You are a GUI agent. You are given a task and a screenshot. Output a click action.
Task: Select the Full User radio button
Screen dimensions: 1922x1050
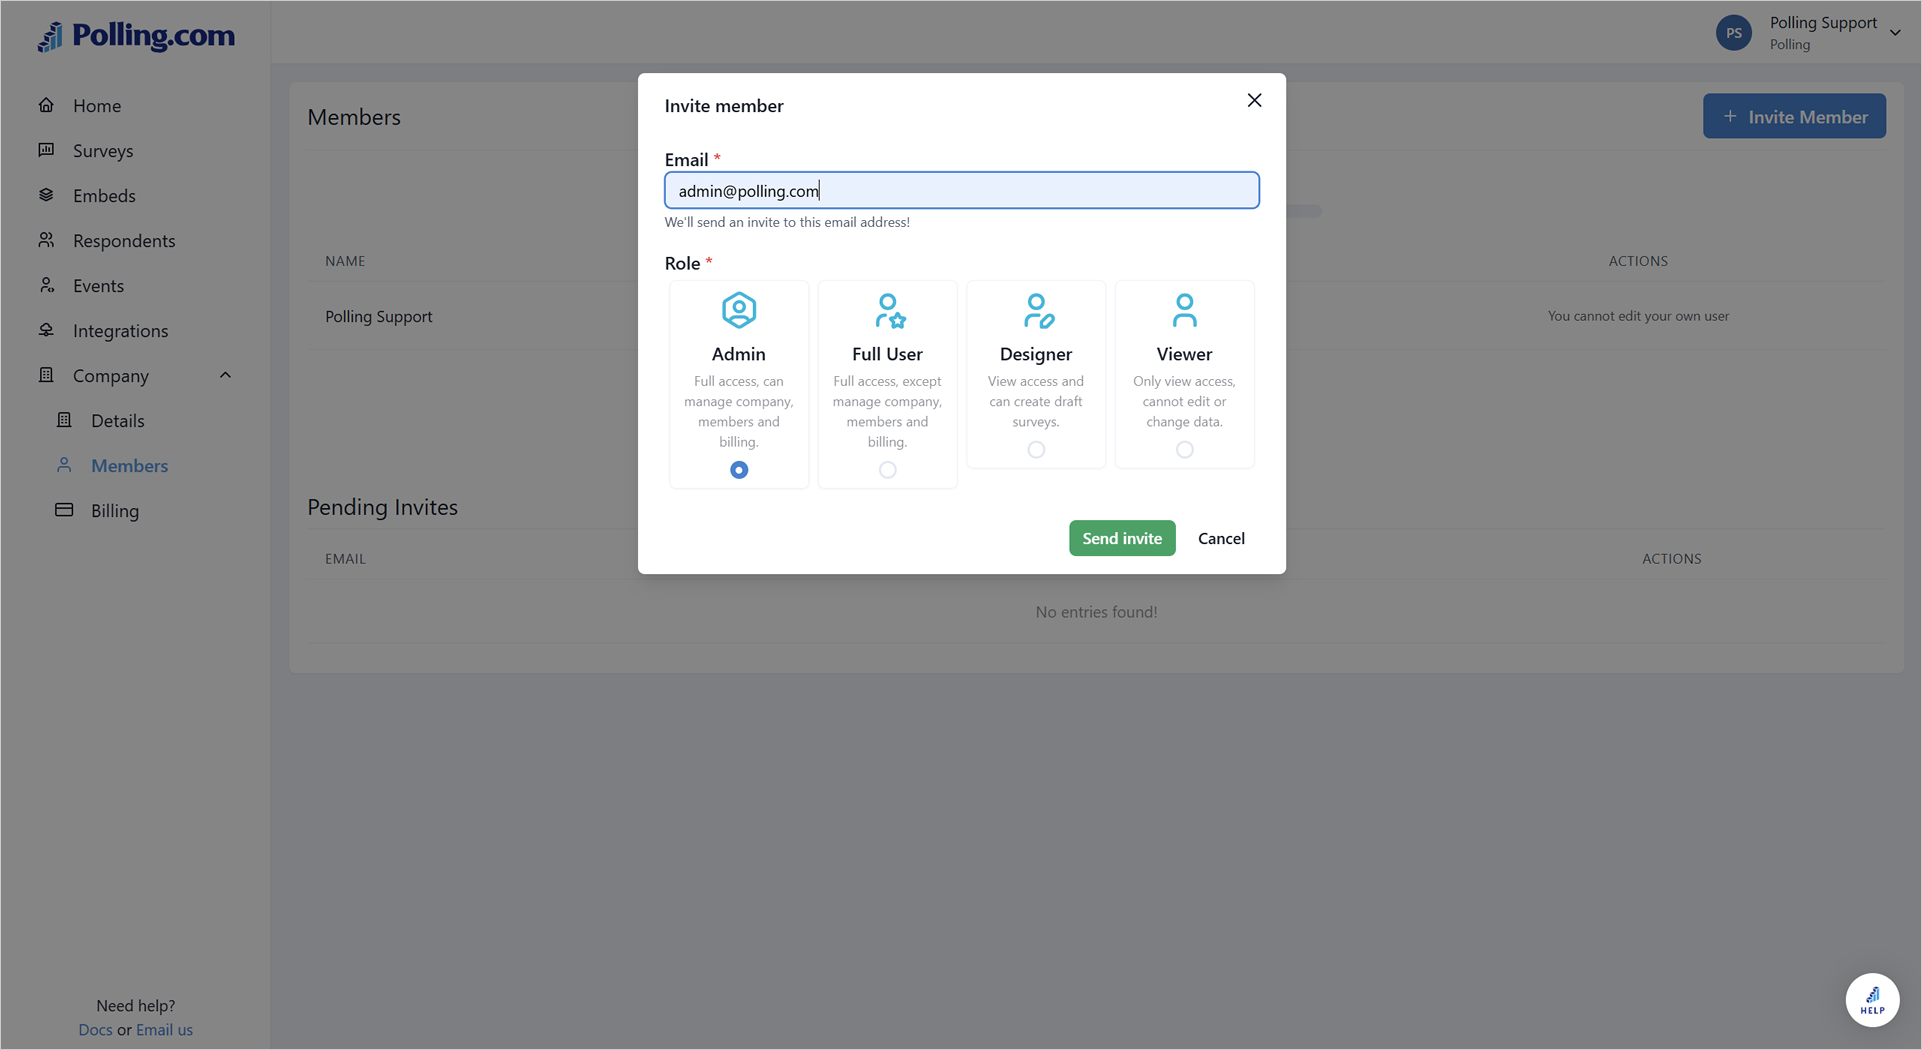pyautogui.click(x=887, y=470)
